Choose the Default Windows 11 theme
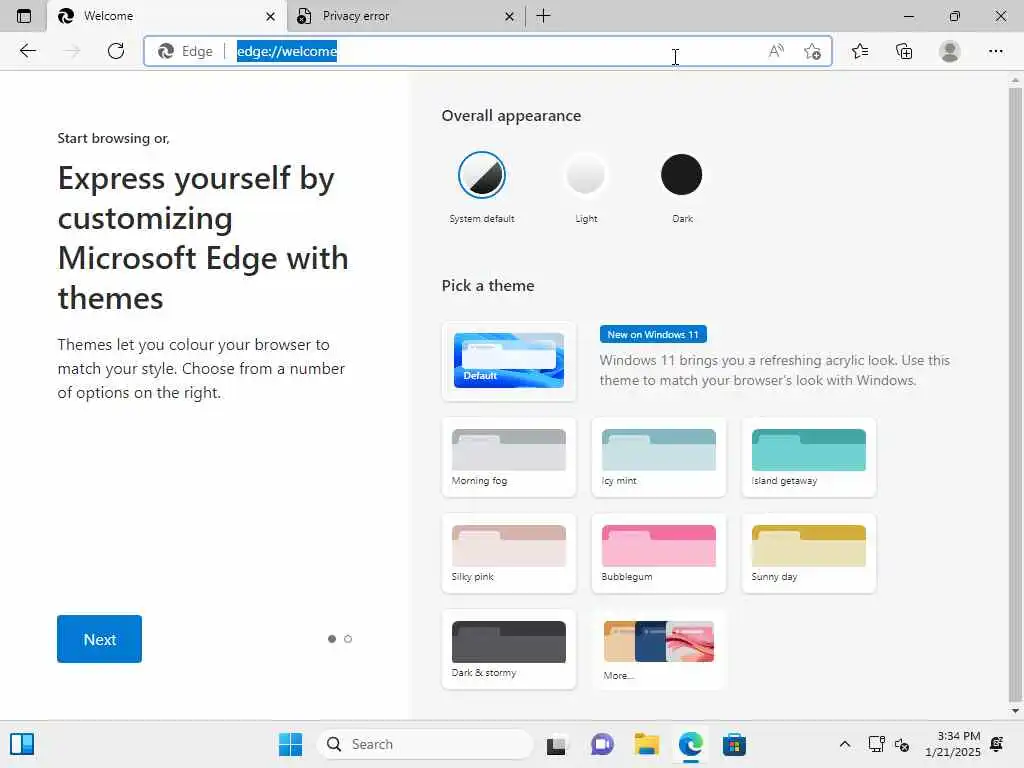Image resolution: width=1024 pixels, height=768 pixels. pyautogui.click(x=509, y=360)
